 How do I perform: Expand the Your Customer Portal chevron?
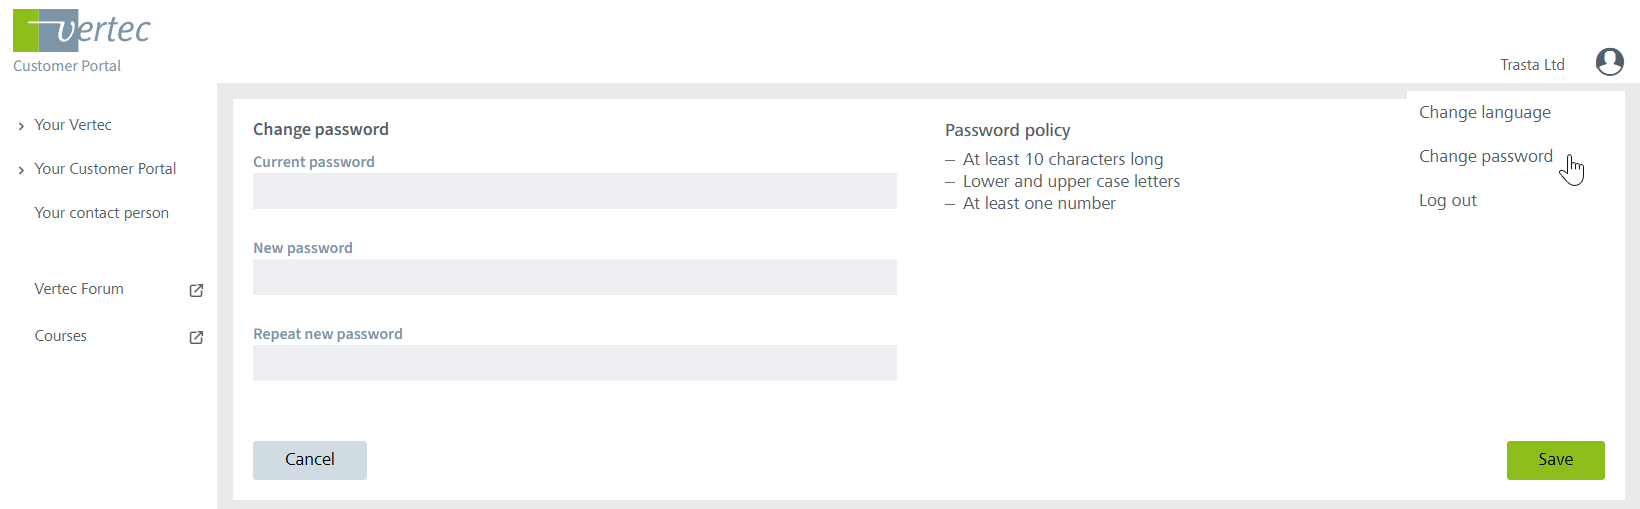coord(21,170)
